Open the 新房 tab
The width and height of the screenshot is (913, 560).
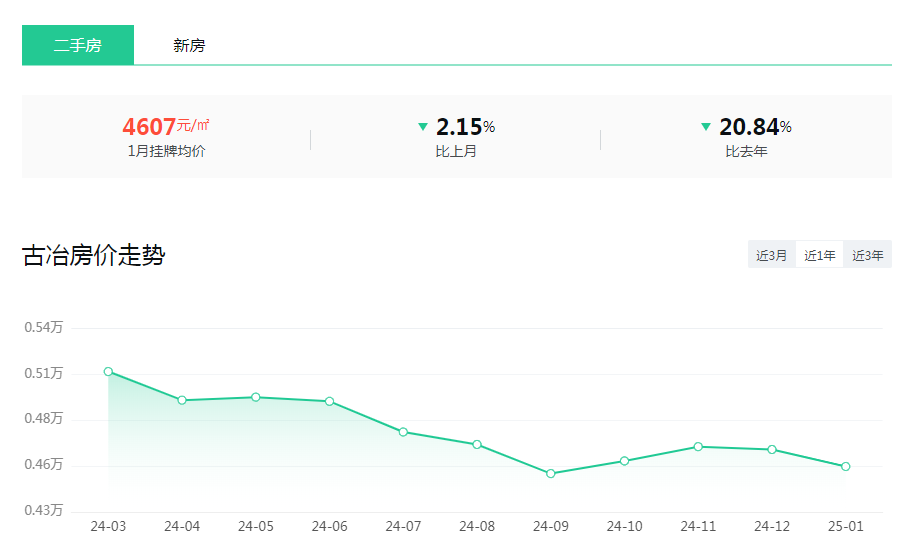point(189,45)
